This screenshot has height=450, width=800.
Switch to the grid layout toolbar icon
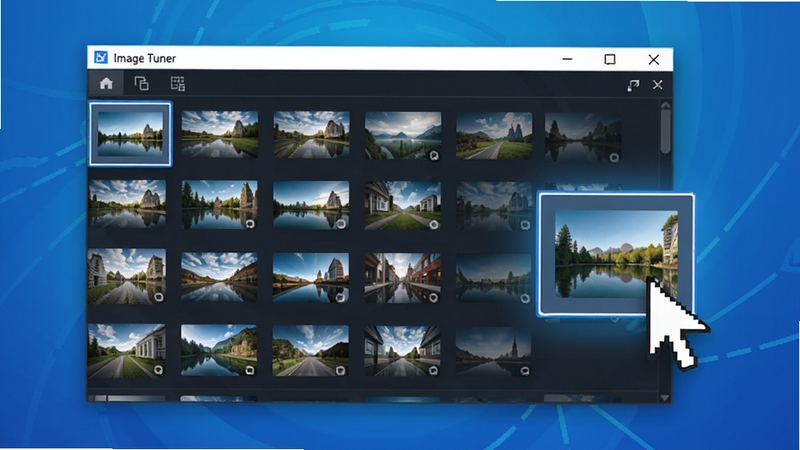point(178,84)
